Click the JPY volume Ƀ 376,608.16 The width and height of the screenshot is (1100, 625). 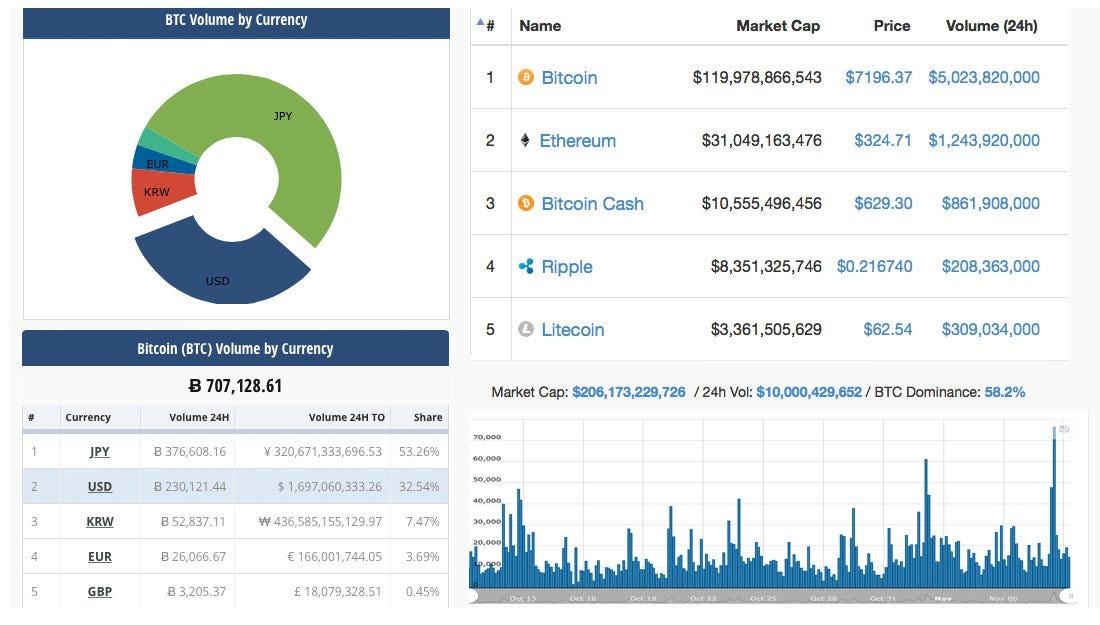pyautogui.click(x=189, y=452)
